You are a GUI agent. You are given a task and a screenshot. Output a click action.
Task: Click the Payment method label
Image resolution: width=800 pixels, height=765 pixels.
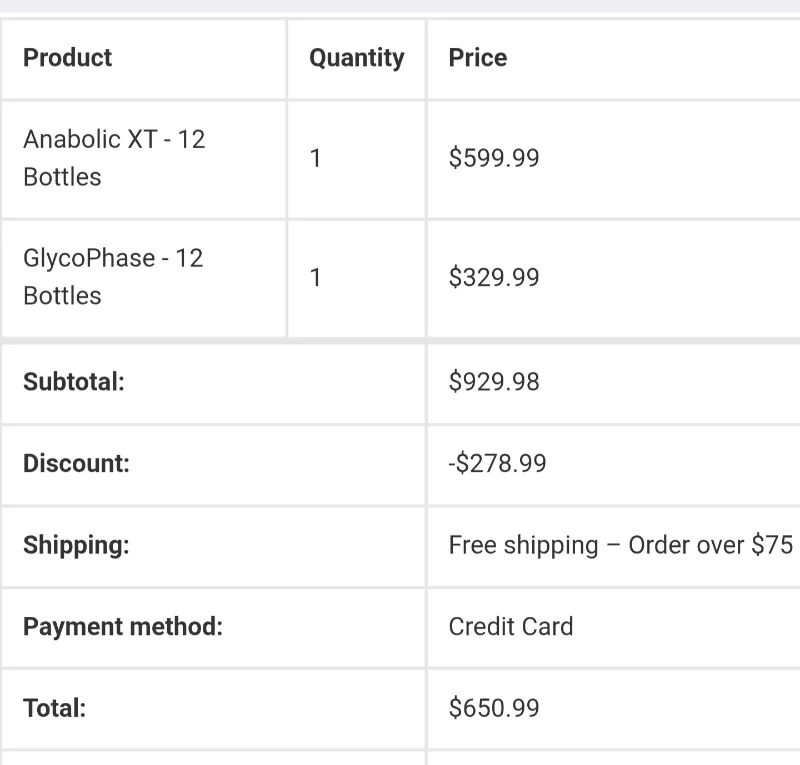click(x=123, y=627)
